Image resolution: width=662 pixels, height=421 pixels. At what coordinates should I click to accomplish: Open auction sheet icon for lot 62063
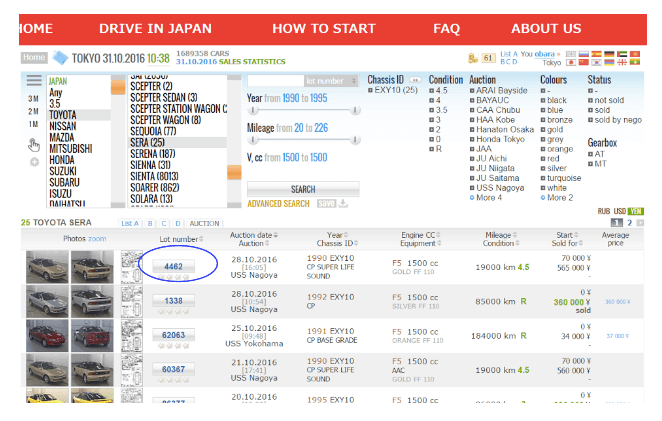pos(131,336)
